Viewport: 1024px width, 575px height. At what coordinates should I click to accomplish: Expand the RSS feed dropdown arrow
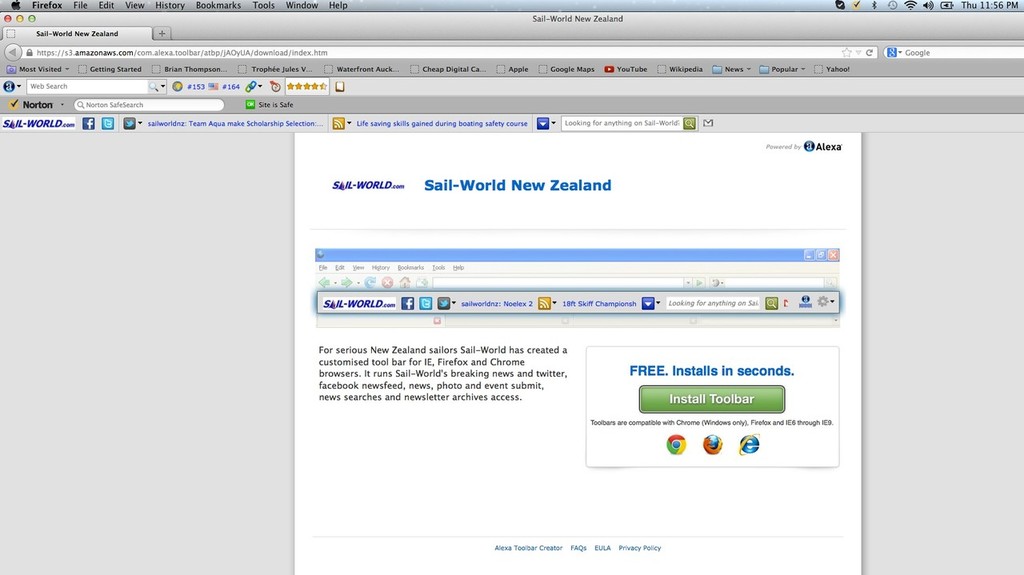coord(349,123)
